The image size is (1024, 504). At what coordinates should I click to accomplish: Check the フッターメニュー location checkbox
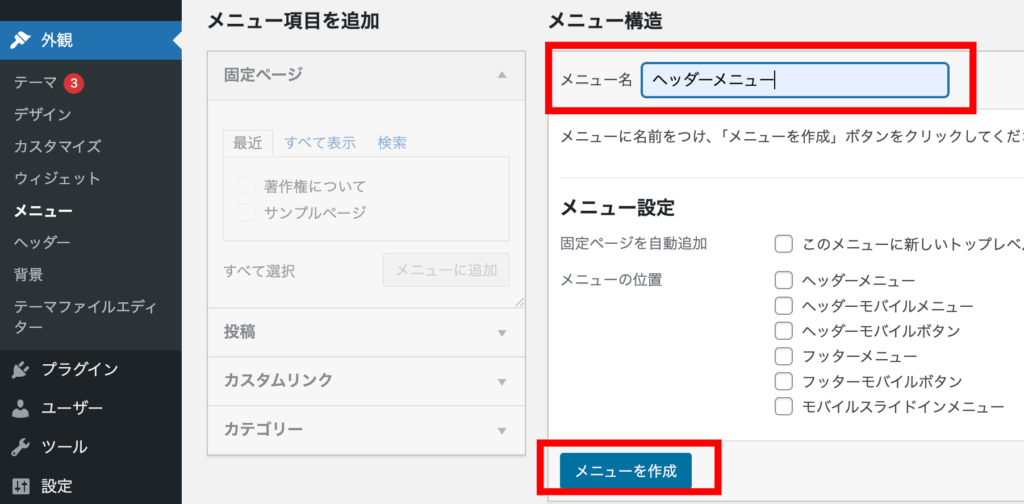click(x=784, y=356)
